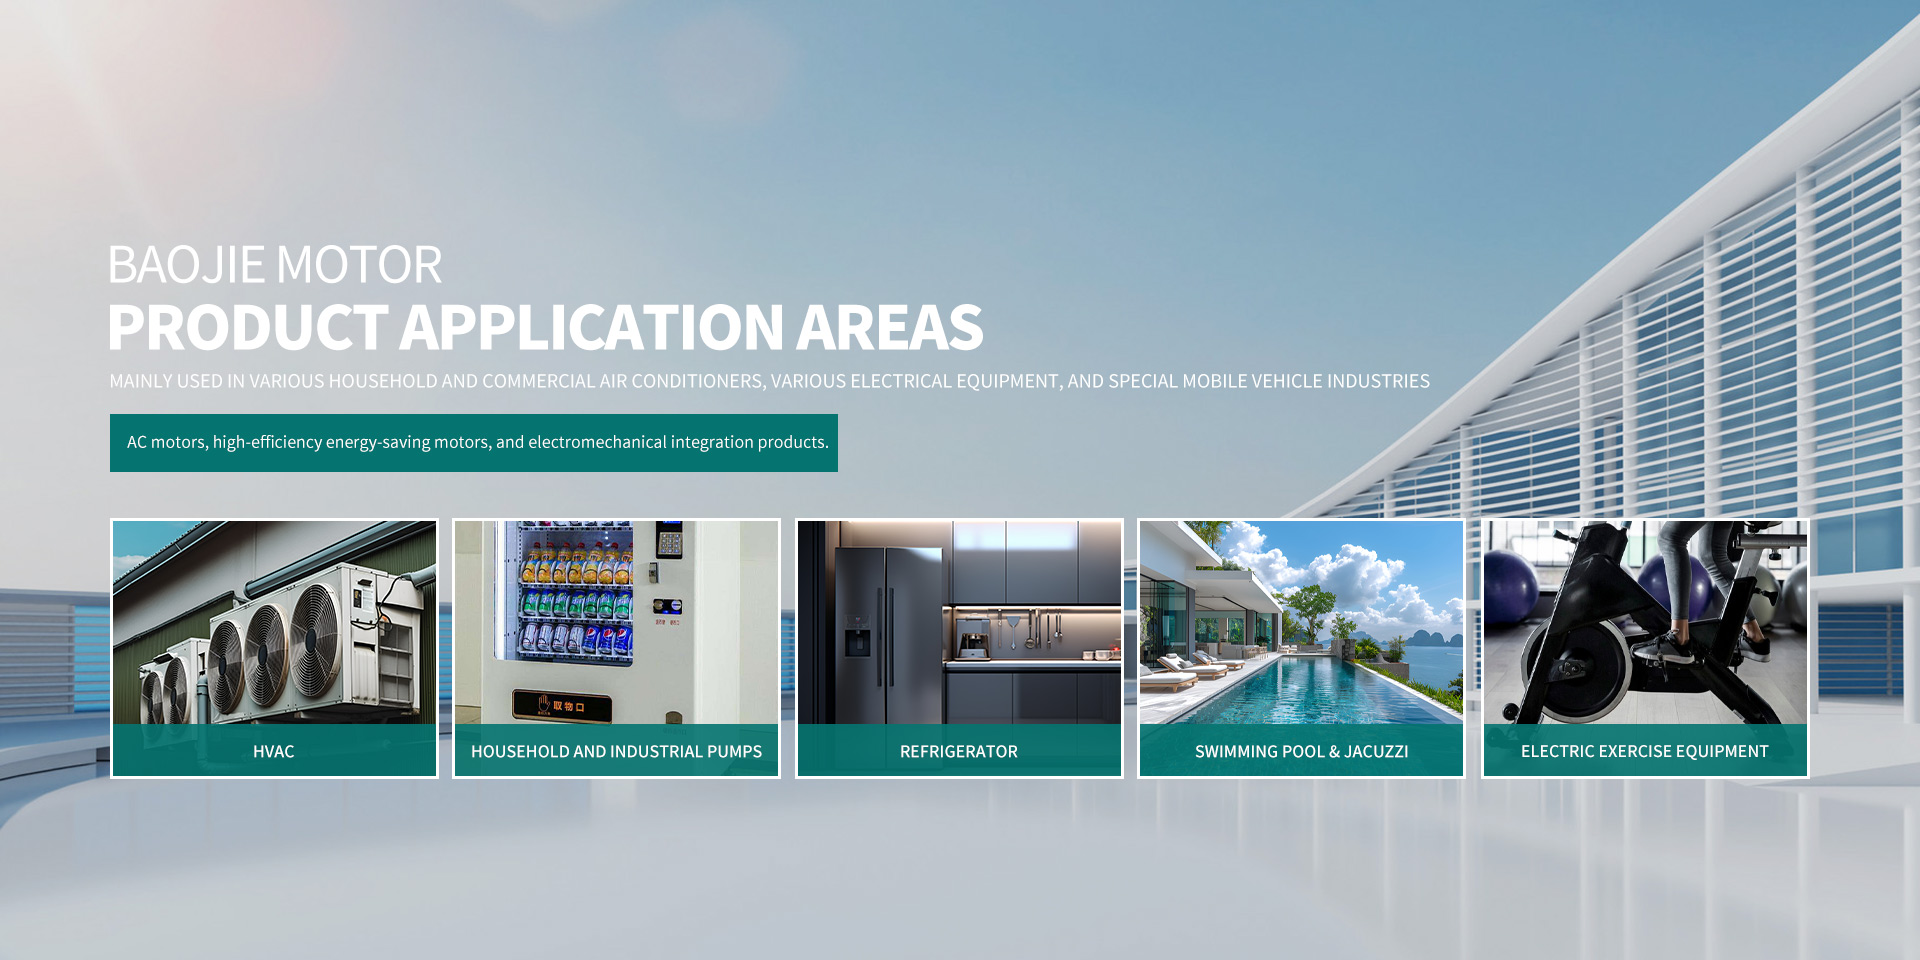Click the 'Mainly used in various household' subtitle
This screenshot has width=1920, height=960.
click(769, 381)
